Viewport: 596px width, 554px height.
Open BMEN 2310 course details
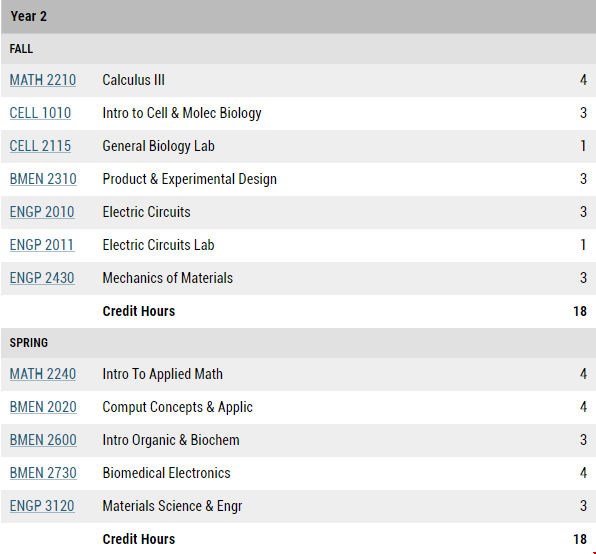[x=43, y=179]
